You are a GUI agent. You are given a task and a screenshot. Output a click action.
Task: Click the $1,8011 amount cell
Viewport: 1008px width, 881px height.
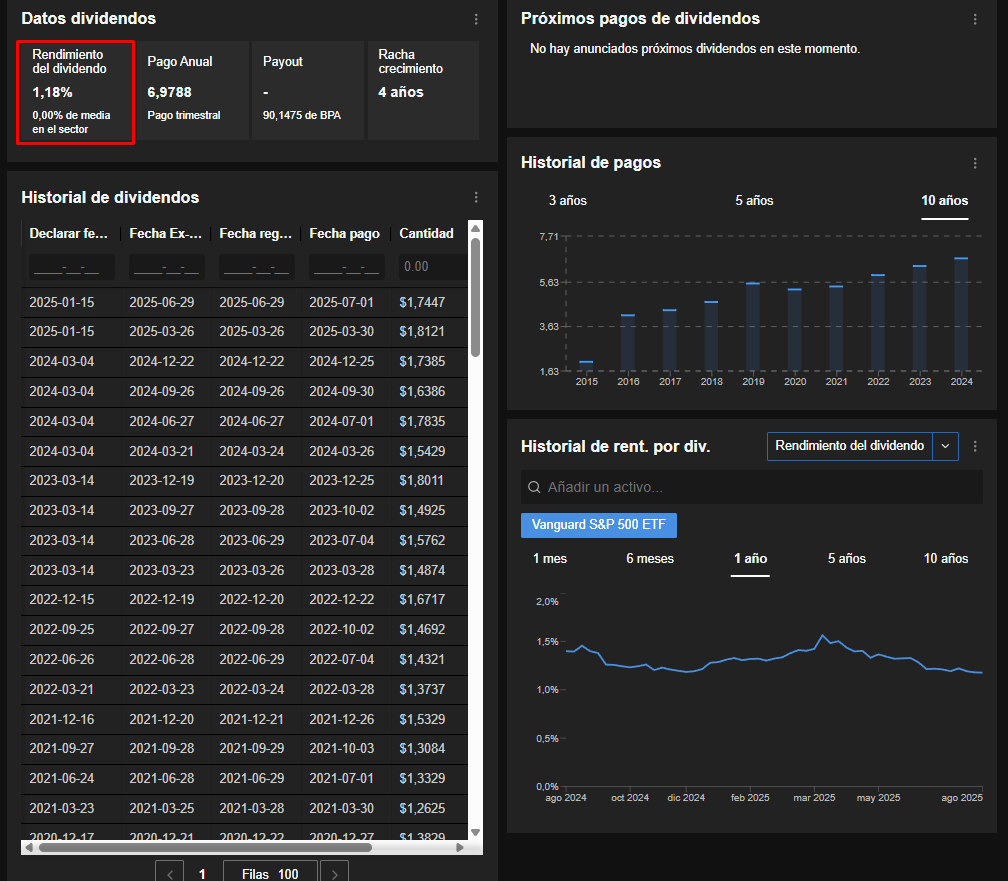tap(422, 480)
